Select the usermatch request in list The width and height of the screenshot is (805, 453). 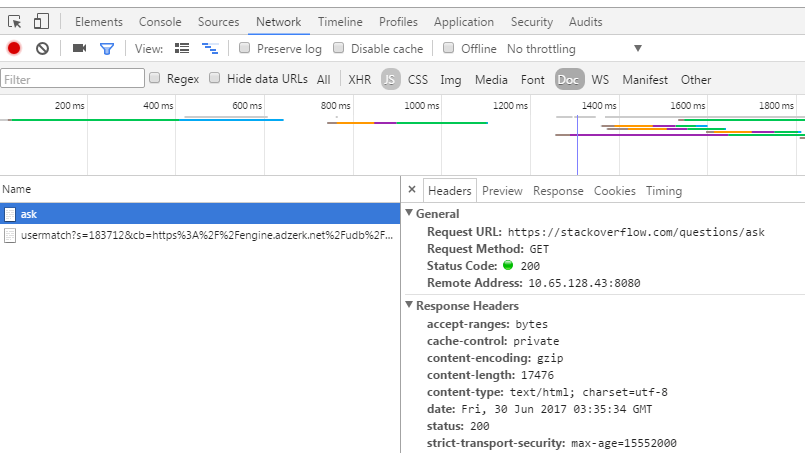(x=200, y=236)
